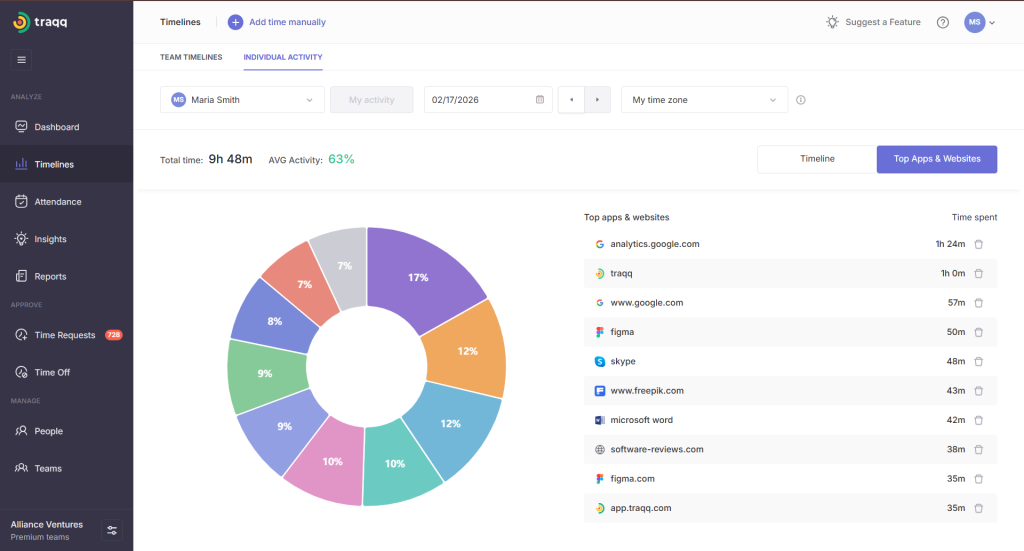Click the Suggest a Feature lightbulb icon
Image resolution: width=1024 pixels, height=551 pixels.
click(x=832, y=22)
